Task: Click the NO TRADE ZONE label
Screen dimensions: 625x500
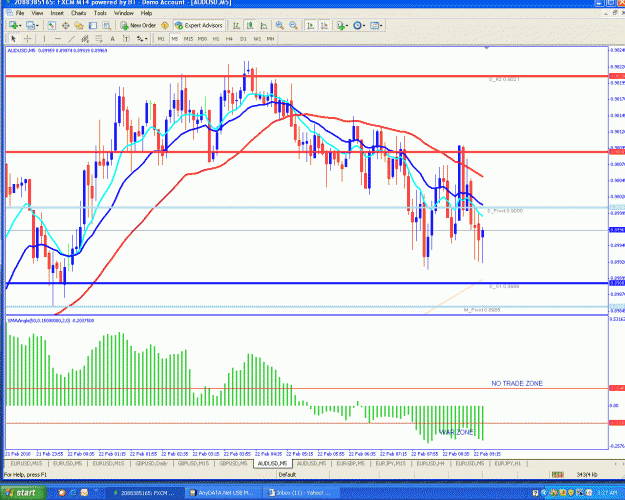Action: 517,383
